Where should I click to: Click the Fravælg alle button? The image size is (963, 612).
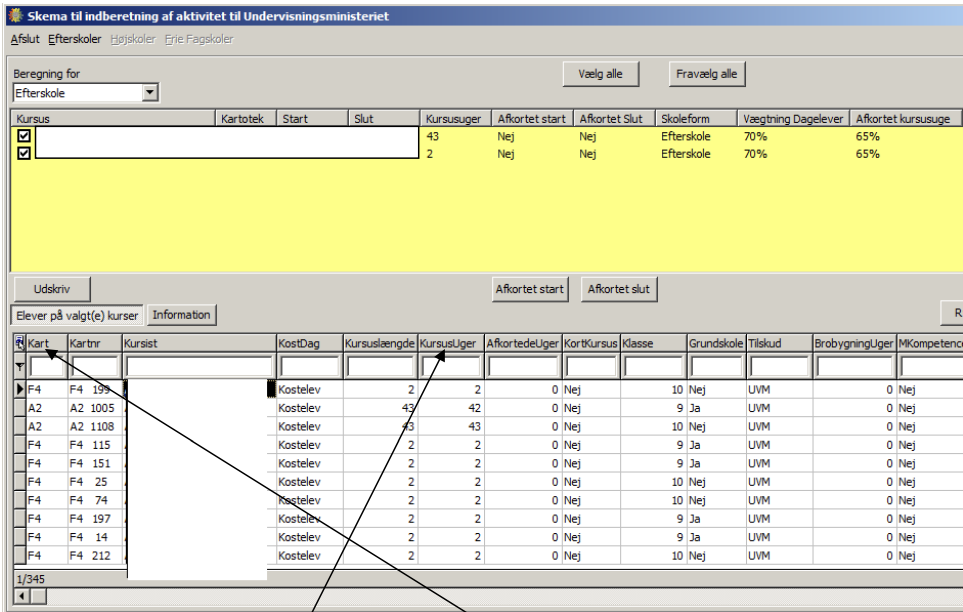coord(706,74)
